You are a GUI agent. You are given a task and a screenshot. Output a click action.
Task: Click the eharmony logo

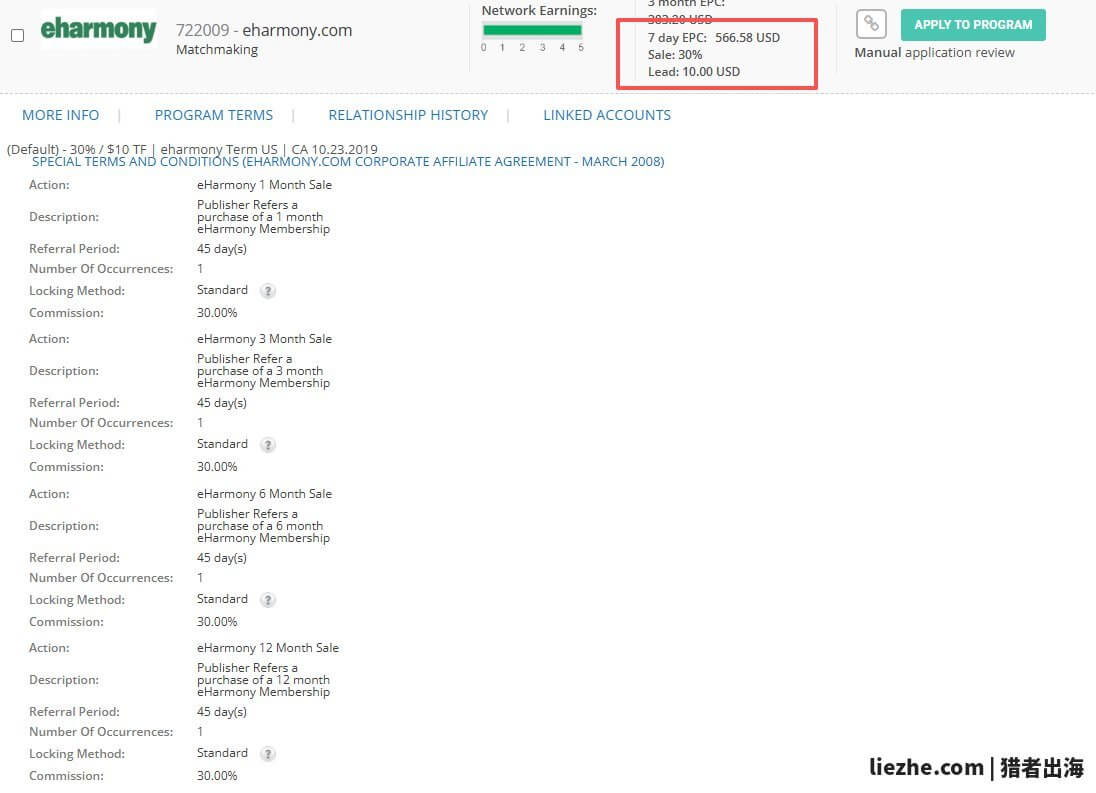[99, 29]
